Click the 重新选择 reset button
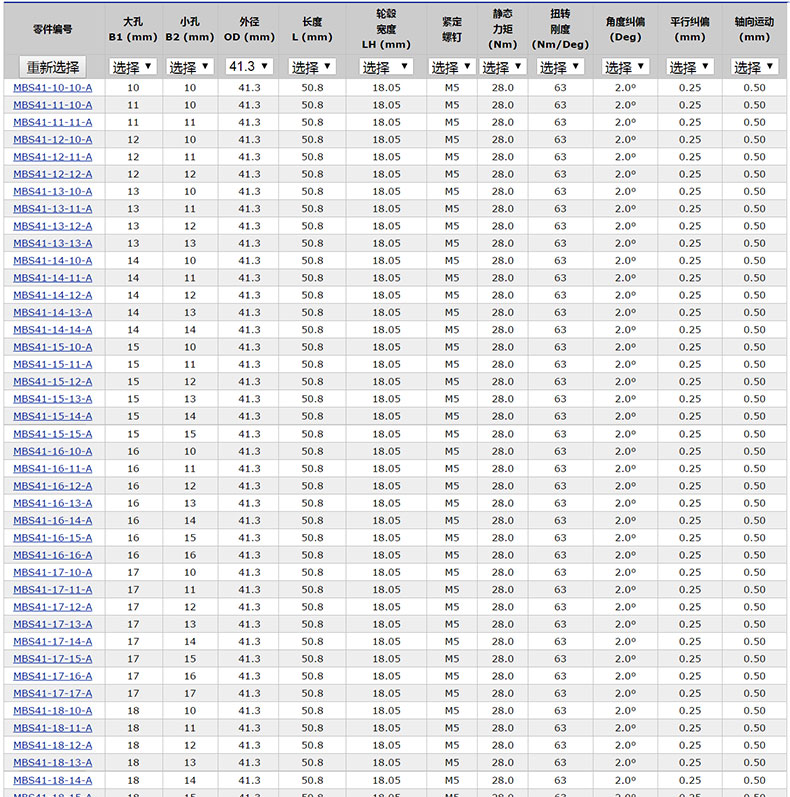 pos(53,67)
